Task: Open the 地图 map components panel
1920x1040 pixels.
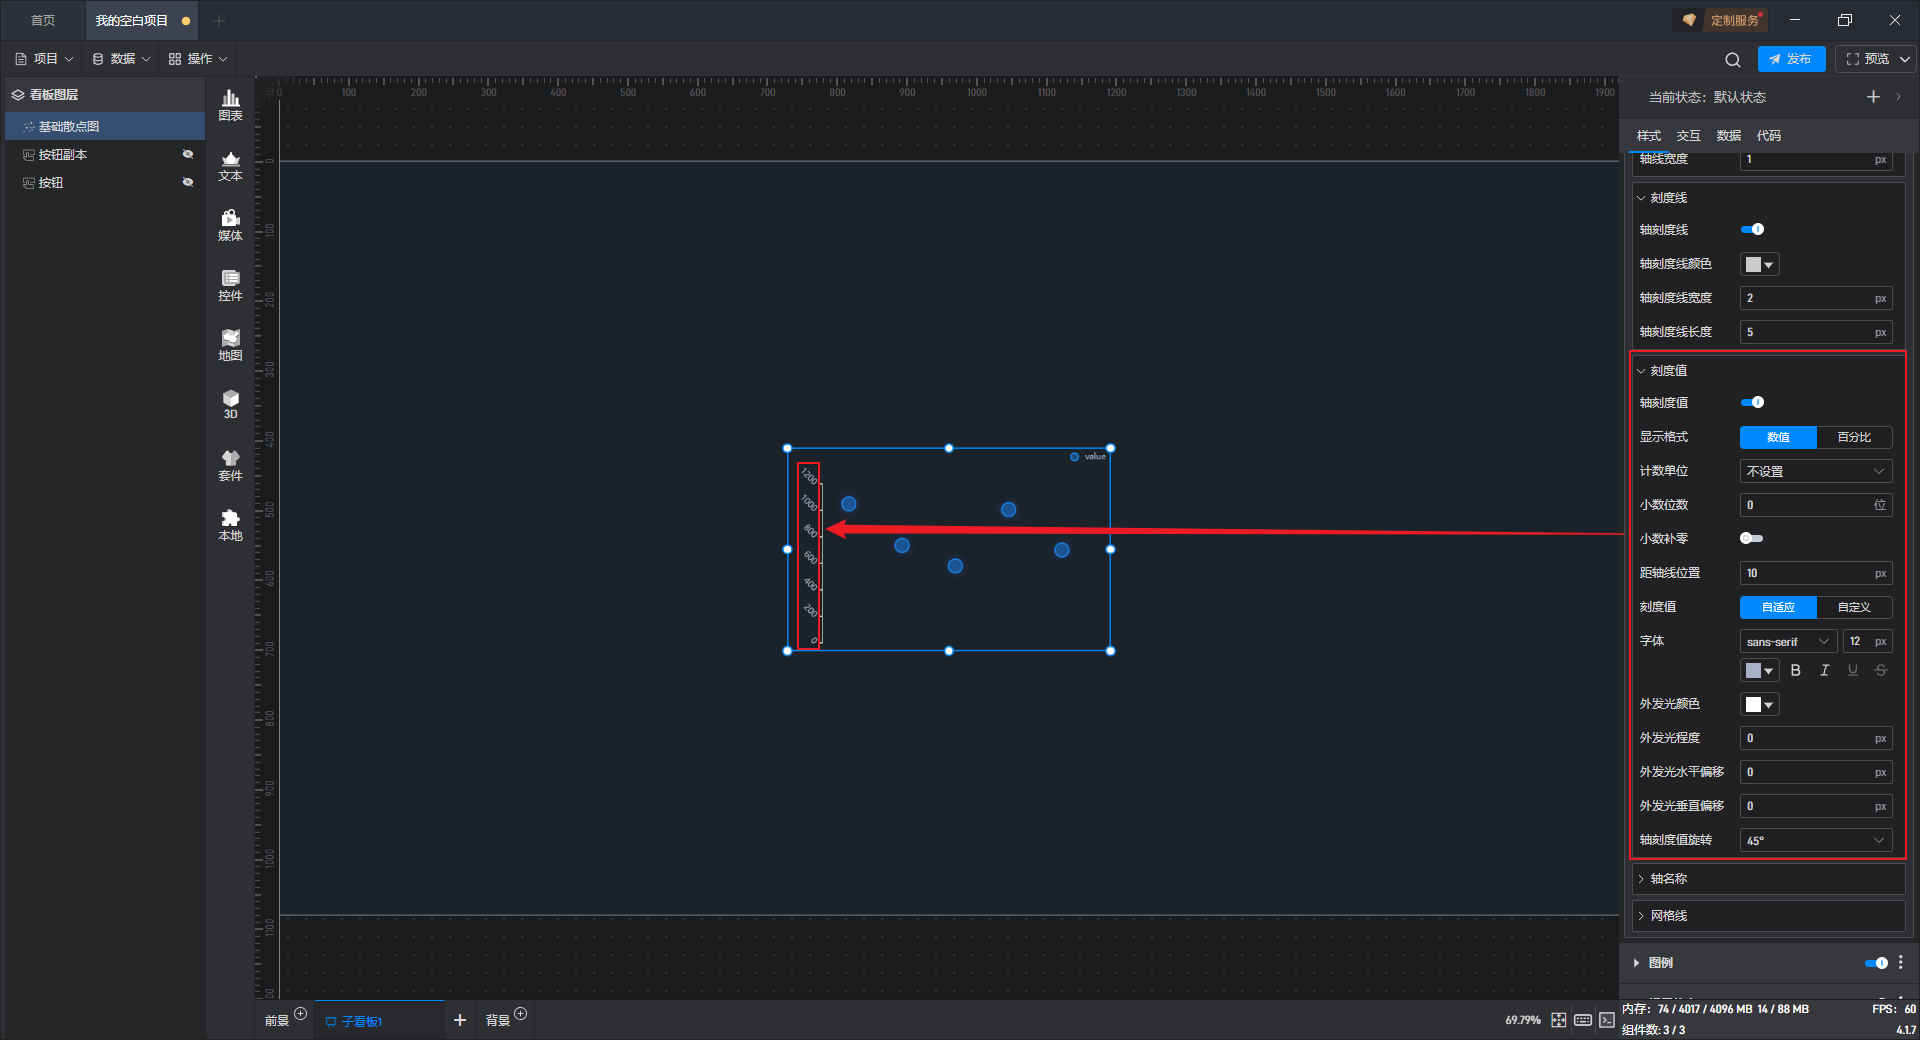Action: (x=230, y=345)
